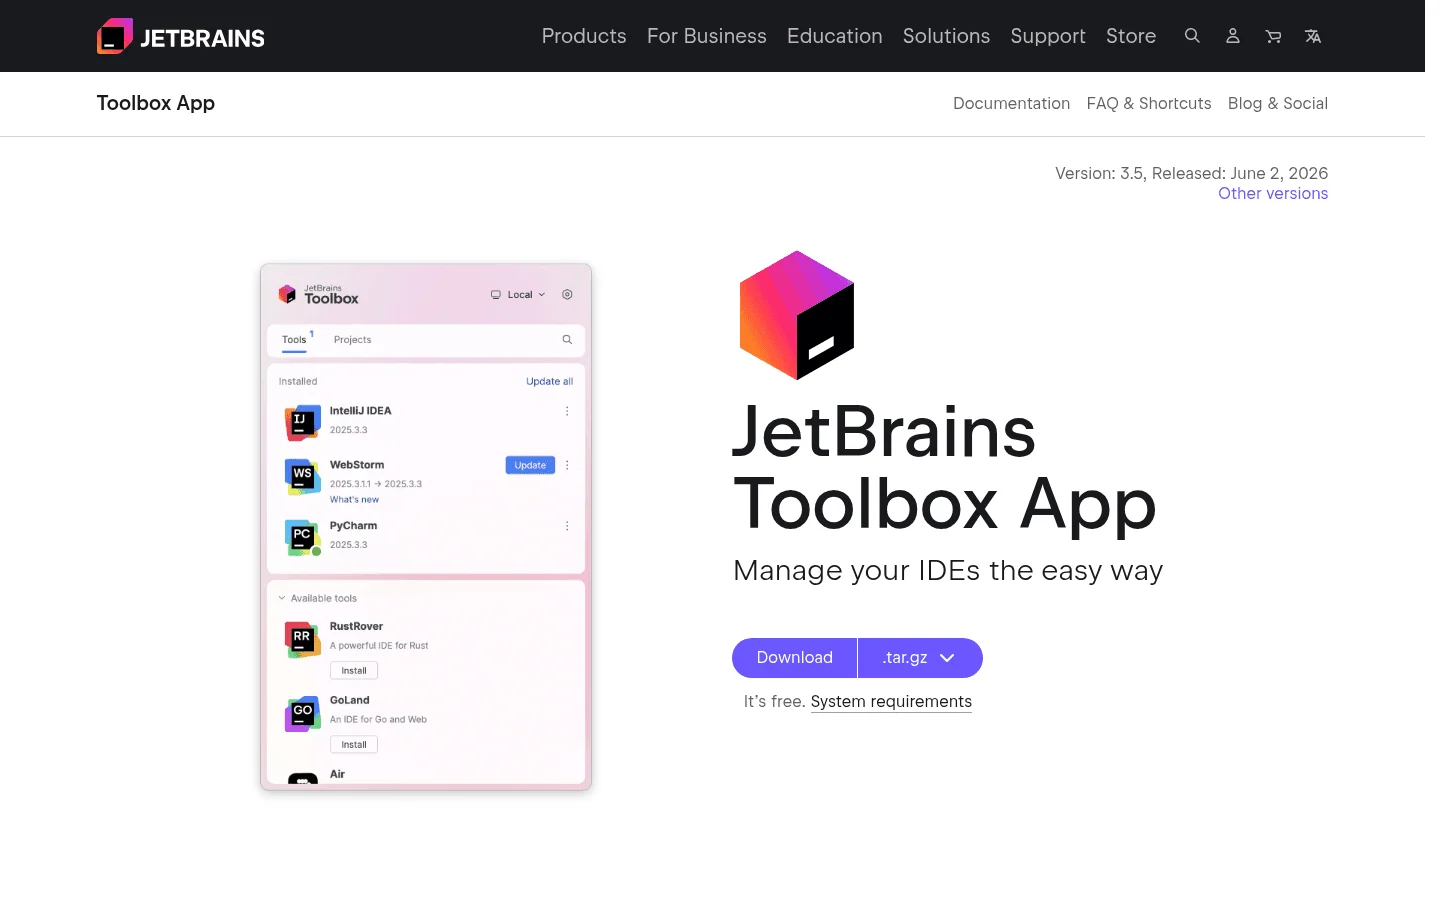The width and height of the screenshot is (1440, 900).
Task: Open IntelliJ IDEA's three-dot options menu
Action: click(x=567, y=411)
